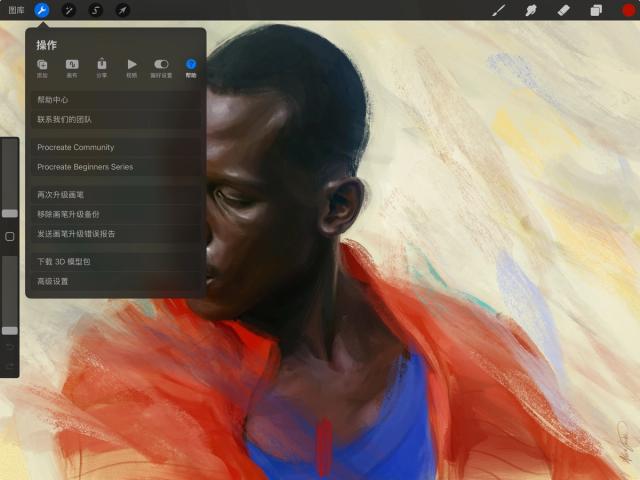Switch to the 画布 (Canvas) tab
This screenshot has height=480, width=640.
[72, 68]
